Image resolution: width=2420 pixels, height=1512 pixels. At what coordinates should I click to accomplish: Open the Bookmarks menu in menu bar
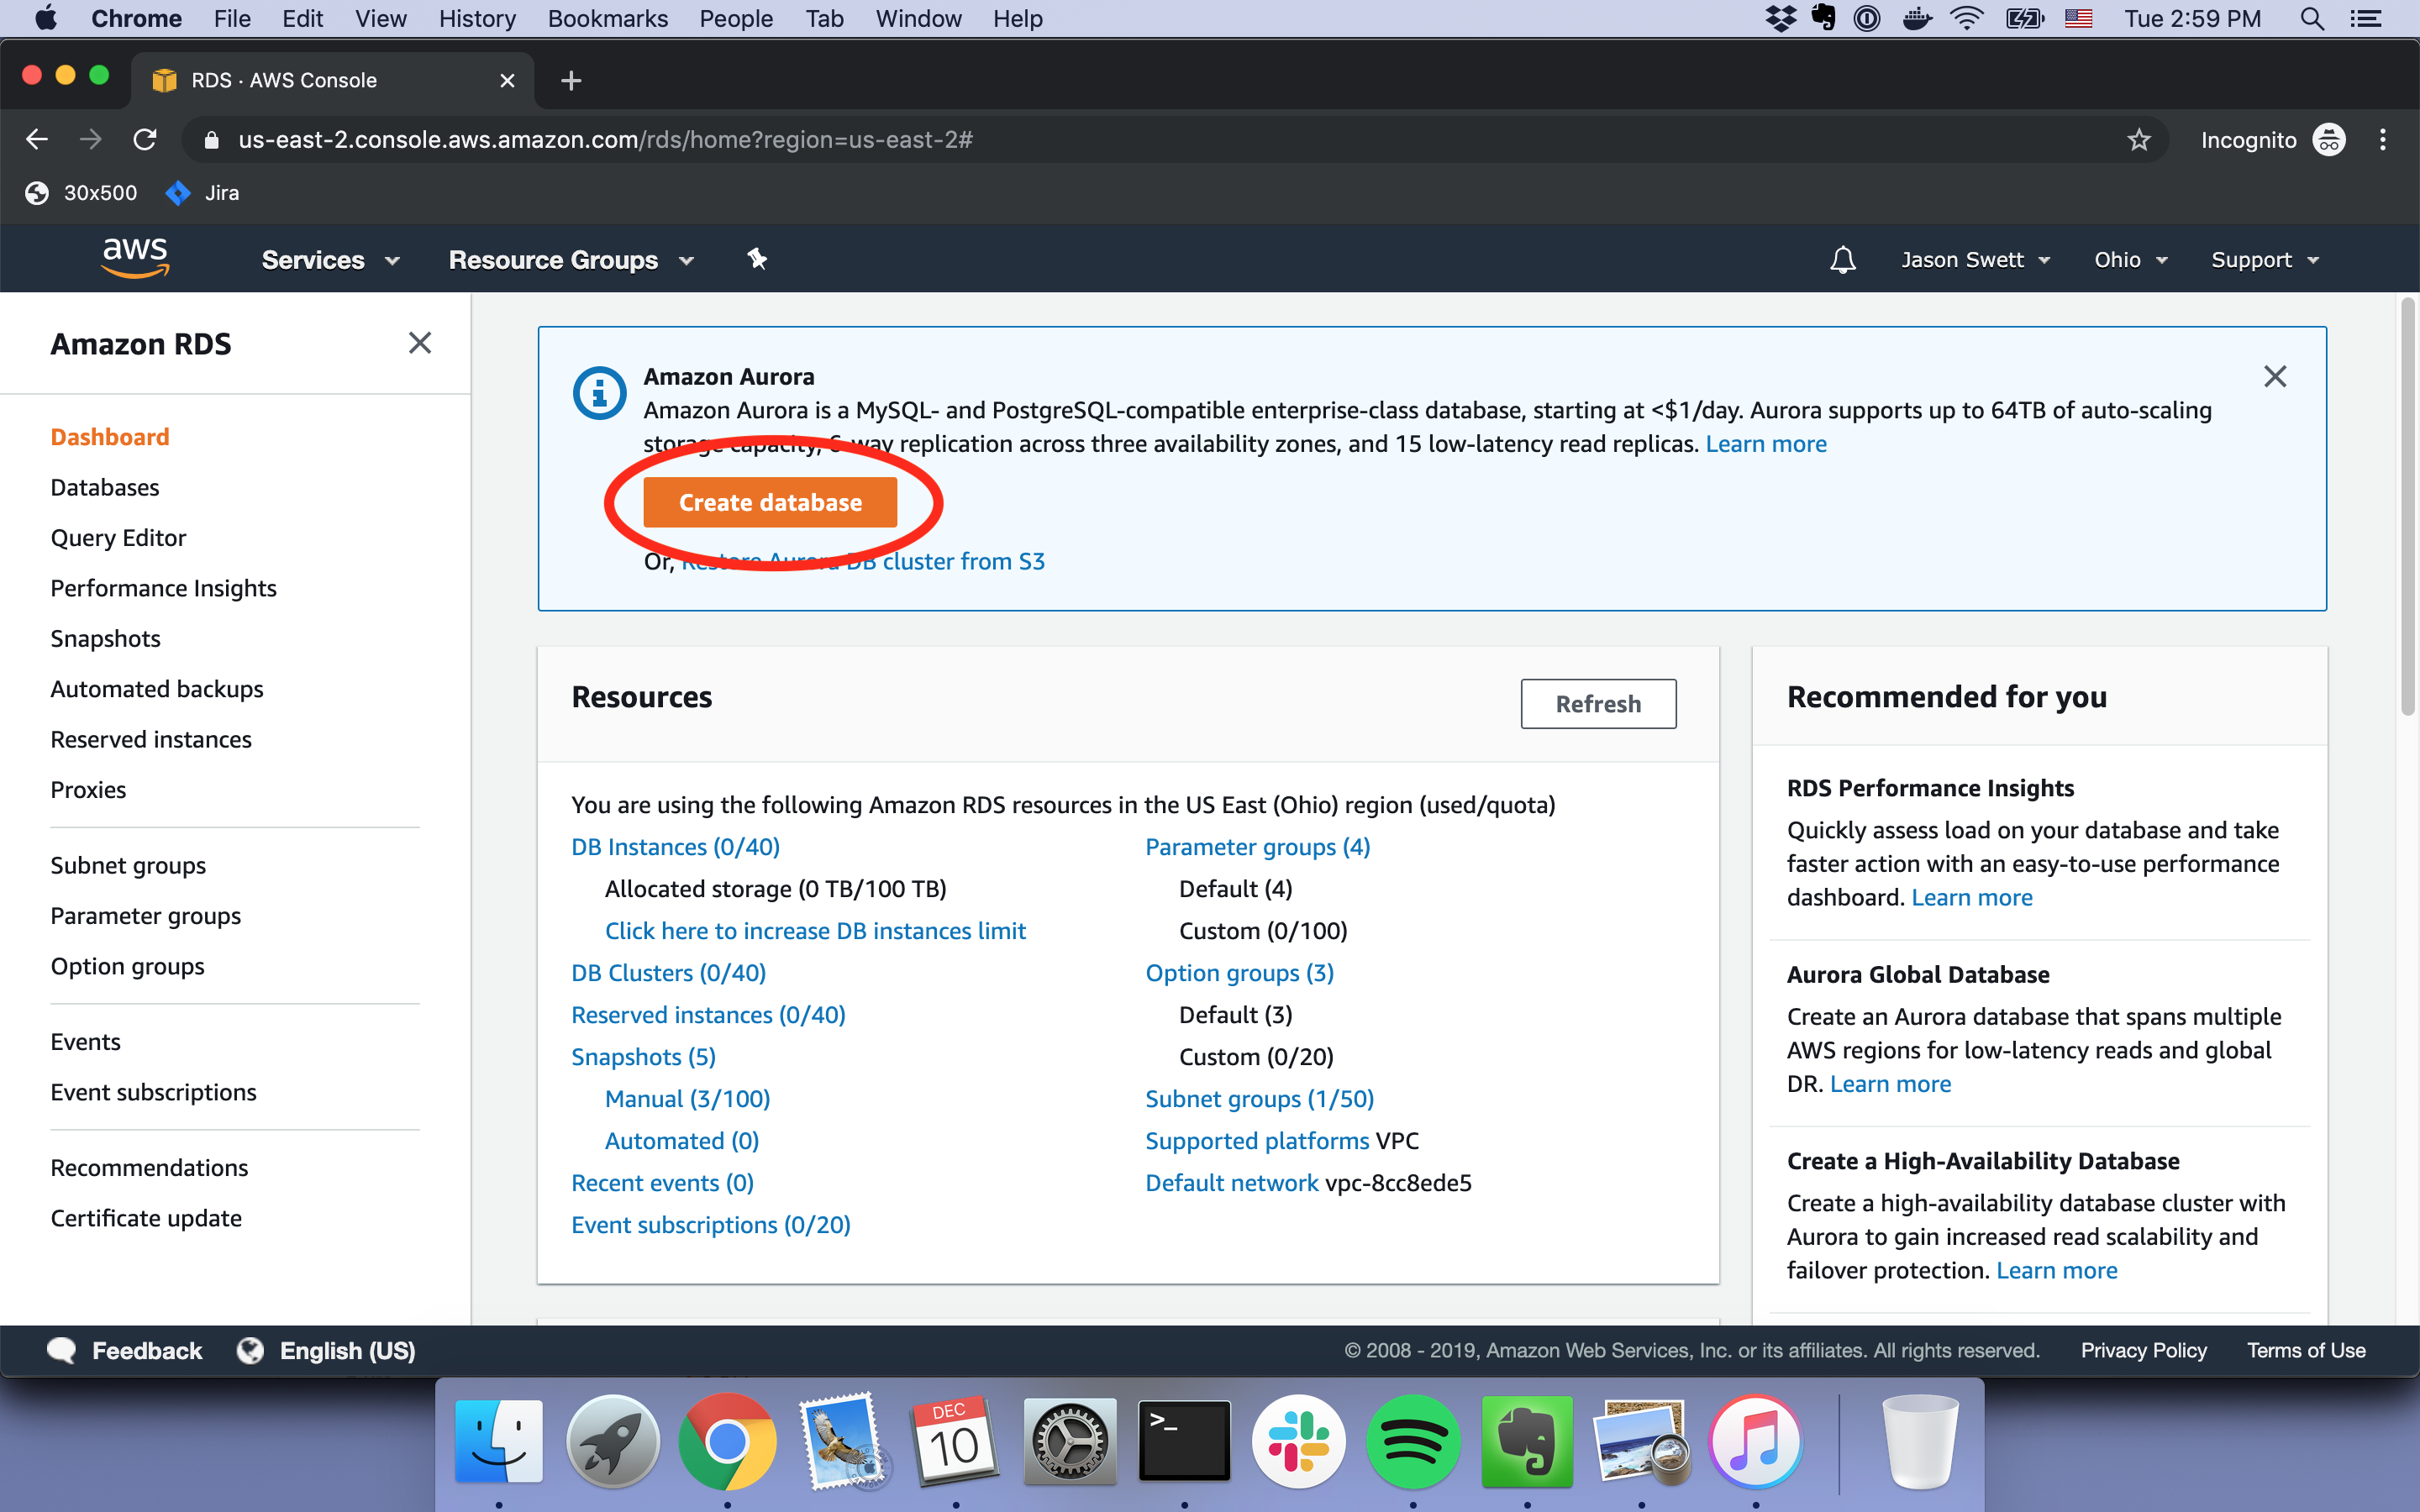click(607, 18)
